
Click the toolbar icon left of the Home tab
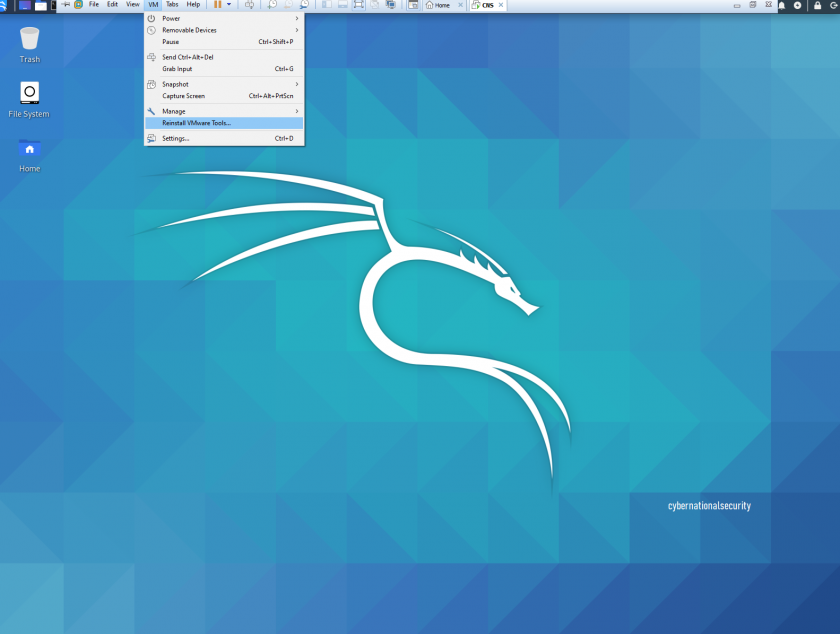(413, 5)
